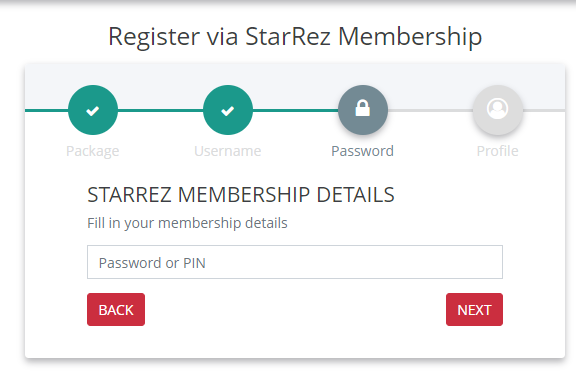Image resolution: width=576 pixels, height=371 pixels.
Task: Click progress line between Package and Username
Action: 161,110
